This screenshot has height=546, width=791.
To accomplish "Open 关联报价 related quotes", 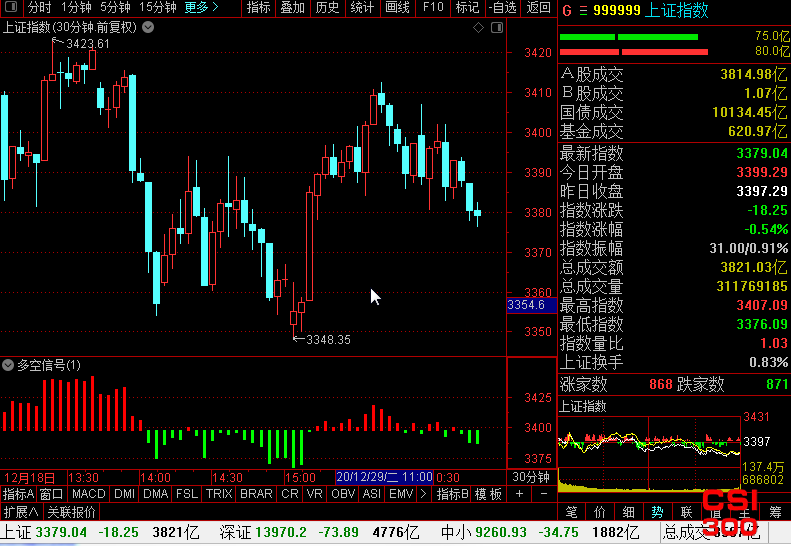I will click(x=71, y=512).
